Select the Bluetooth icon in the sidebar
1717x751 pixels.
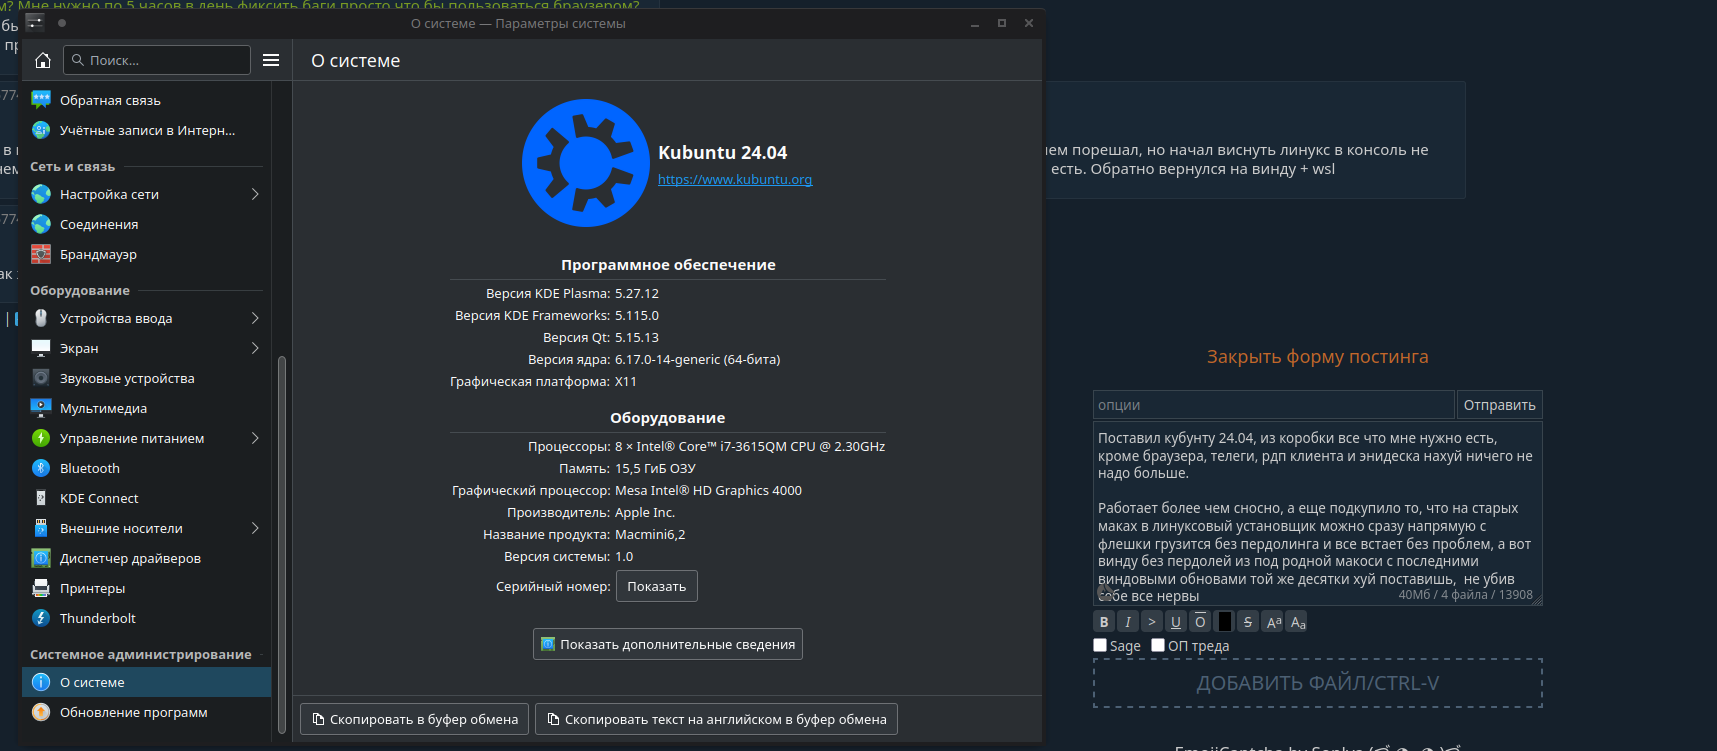click(x=41, y=468)
